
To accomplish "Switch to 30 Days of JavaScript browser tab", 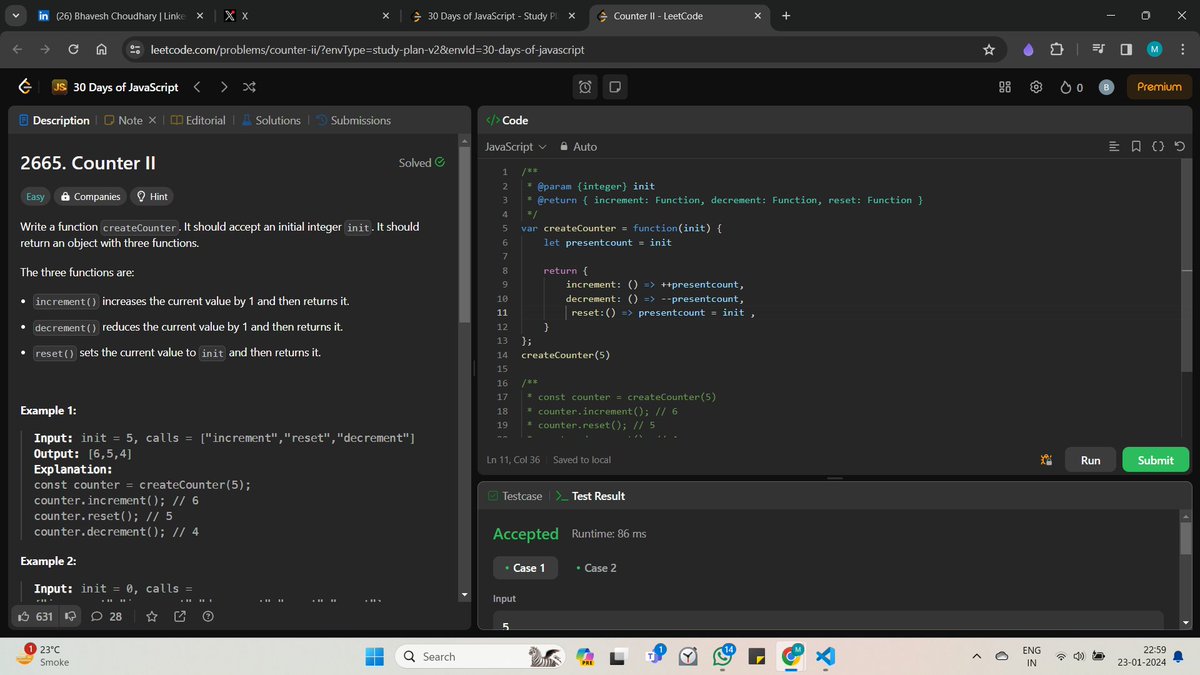I will pos(493,16).
